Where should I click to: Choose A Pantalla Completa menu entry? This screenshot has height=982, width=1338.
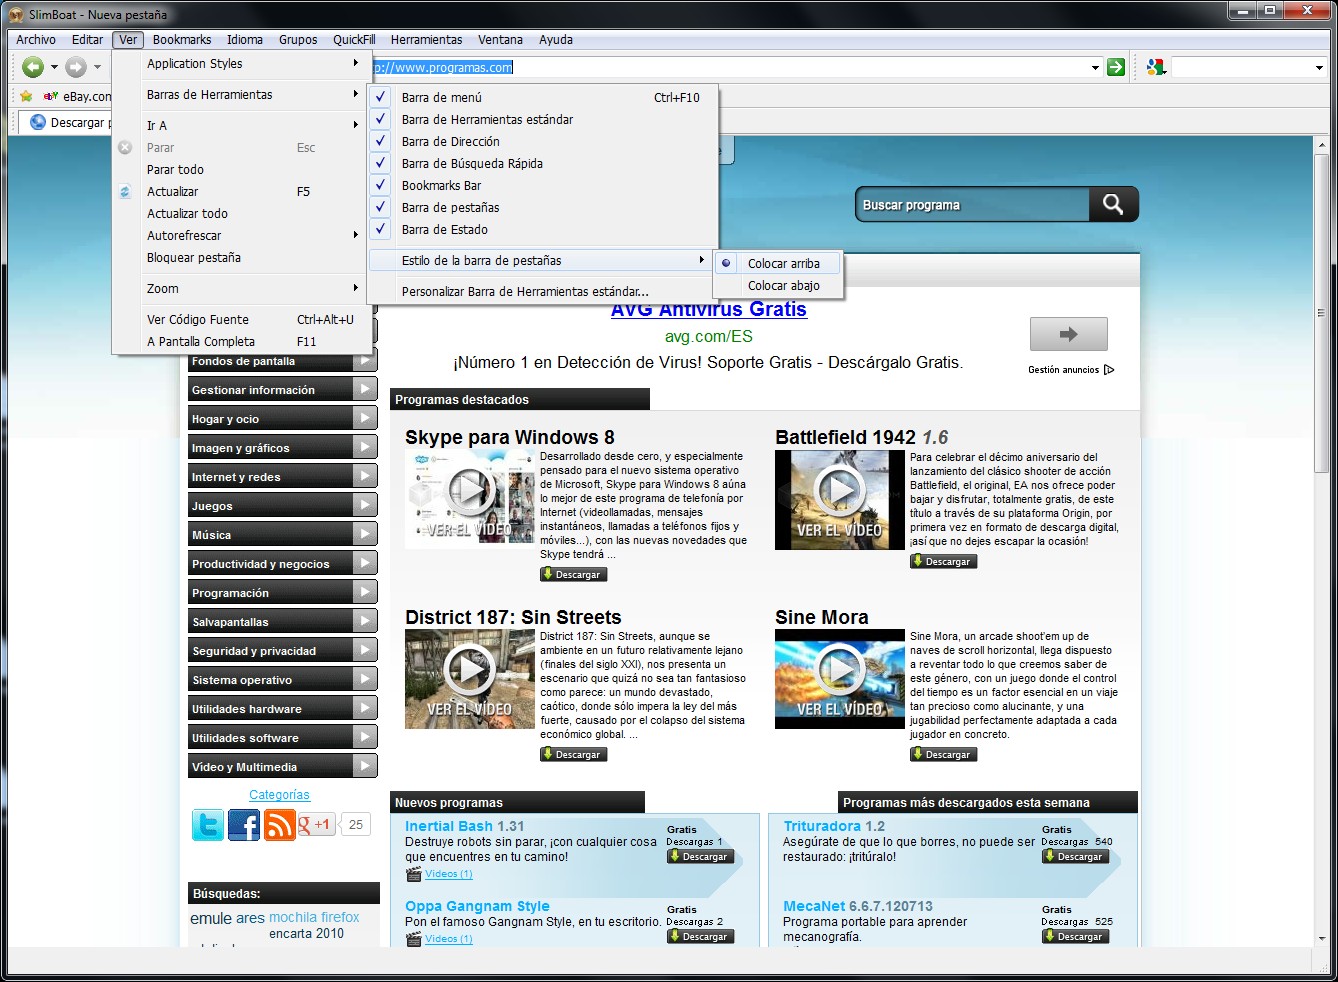point(242,341)
